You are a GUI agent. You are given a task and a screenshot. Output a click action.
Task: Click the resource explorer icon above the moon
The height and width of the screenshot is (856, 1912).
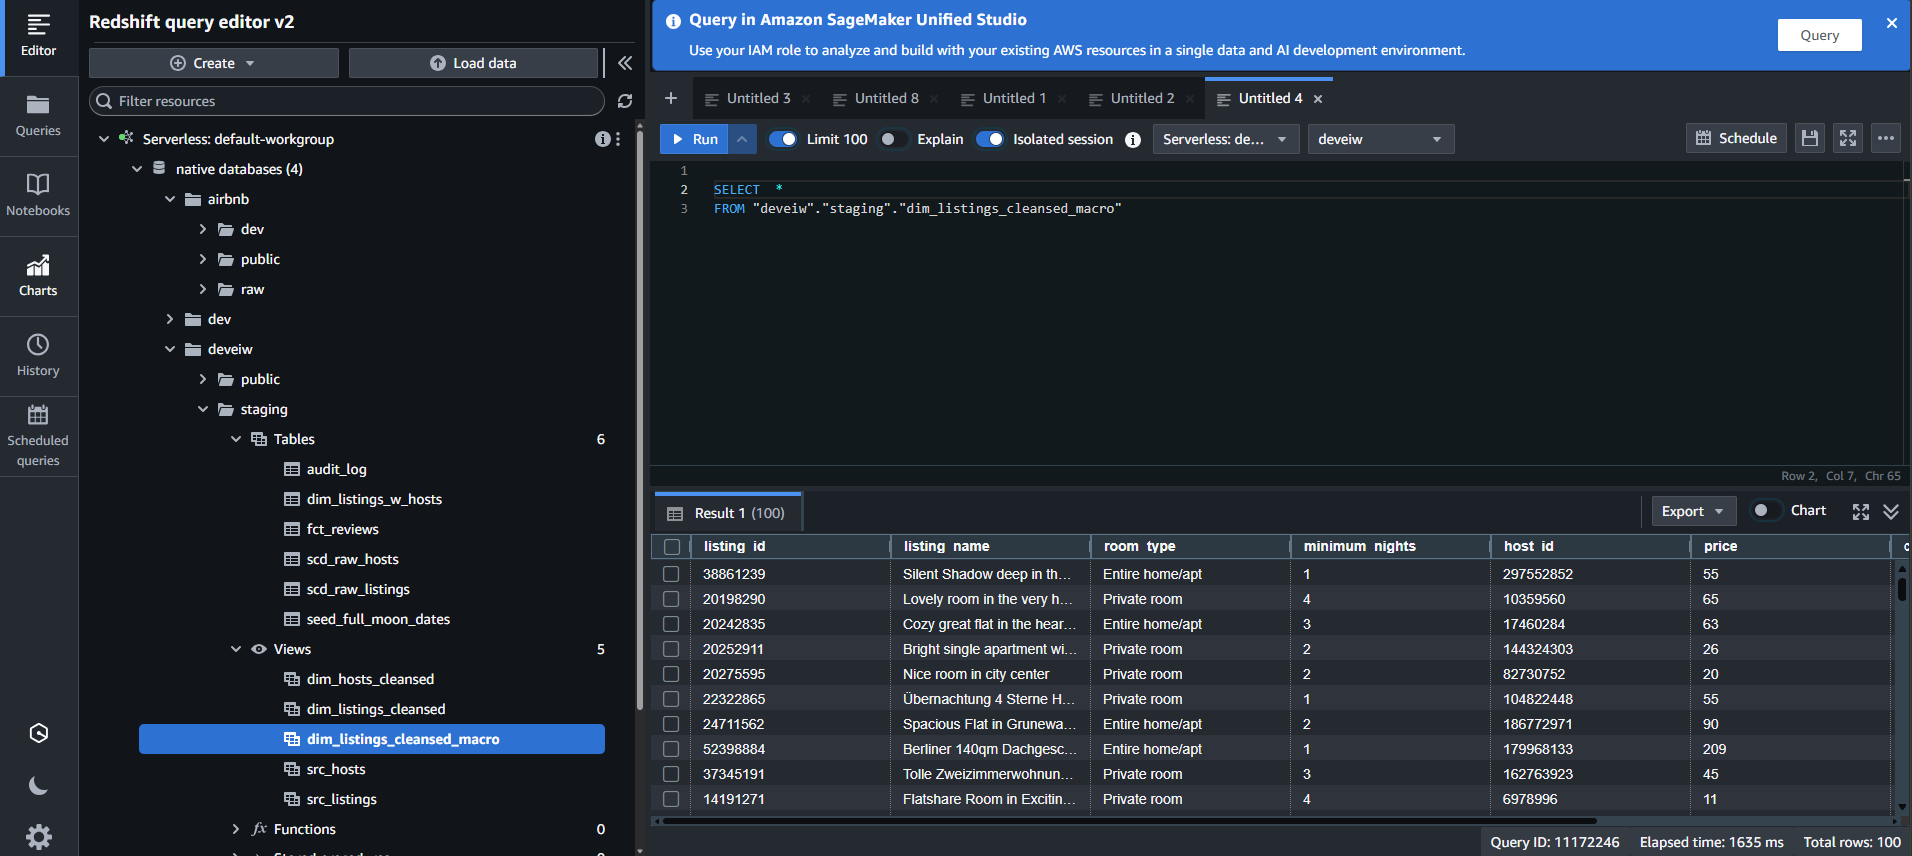38,733
